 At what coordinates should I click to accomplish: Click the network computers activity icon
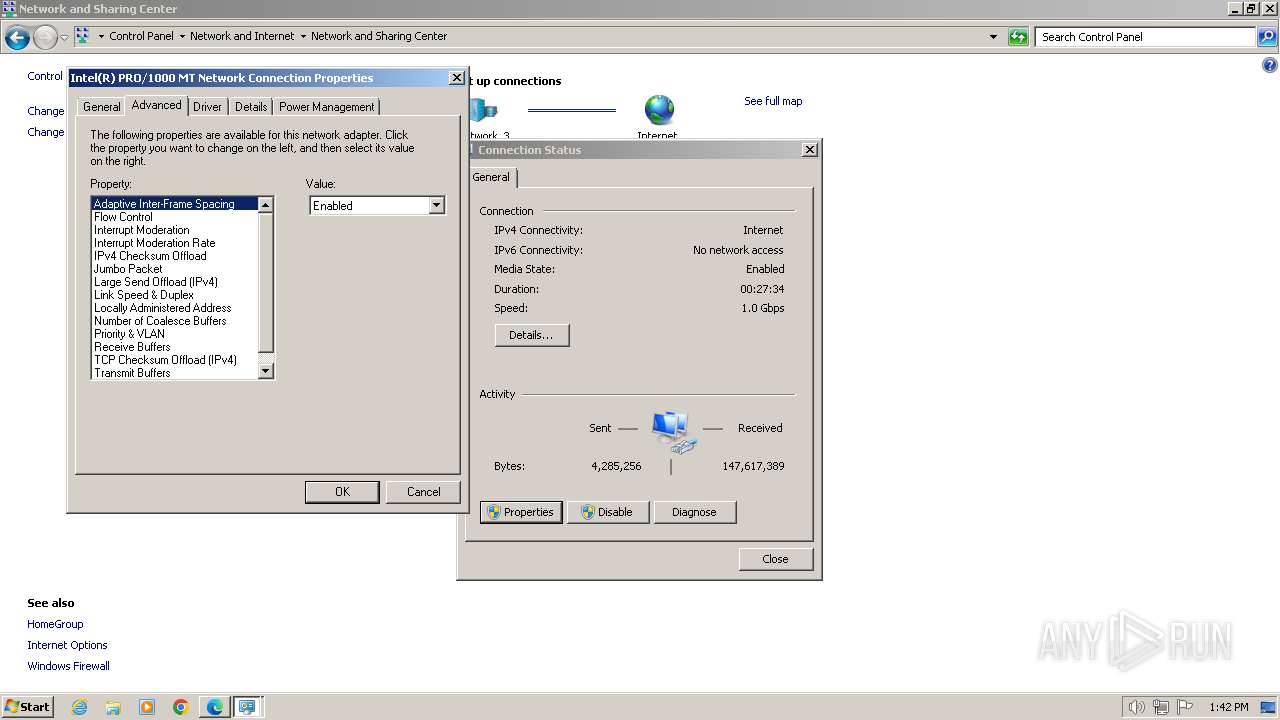click(672, 431)
